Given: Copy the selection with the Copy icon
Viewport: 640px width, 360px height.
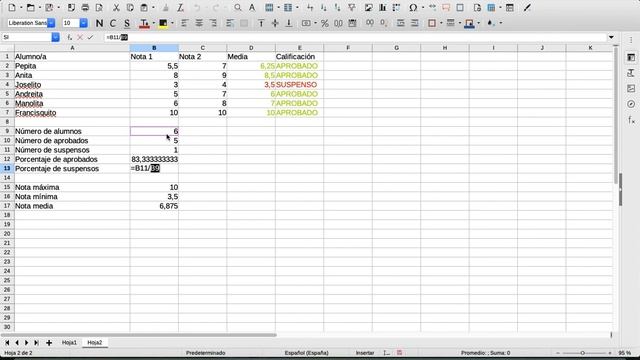Looking at the screenshot, I should tap(130, 8).
